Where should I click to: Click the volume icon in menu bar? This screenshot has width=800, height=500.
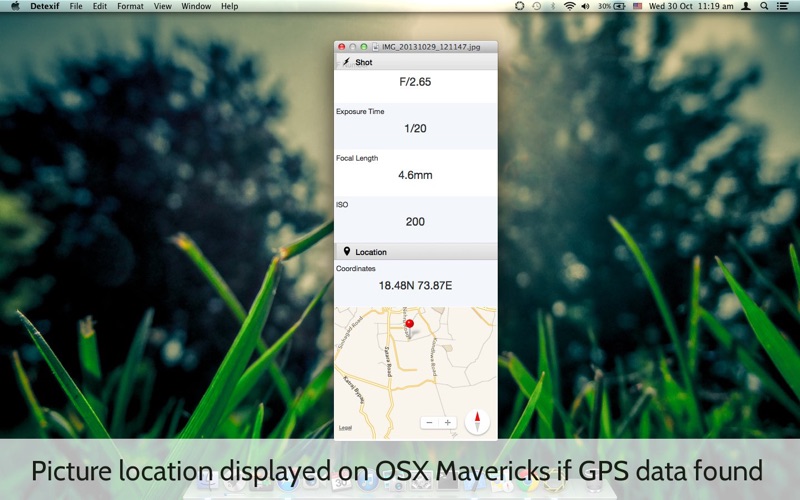(586, 6)
